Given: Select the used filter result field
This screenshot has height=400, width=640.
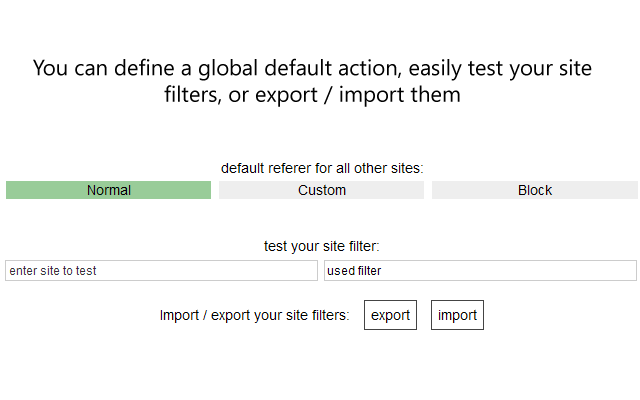Looking at the screenshot, I should 480,271.
